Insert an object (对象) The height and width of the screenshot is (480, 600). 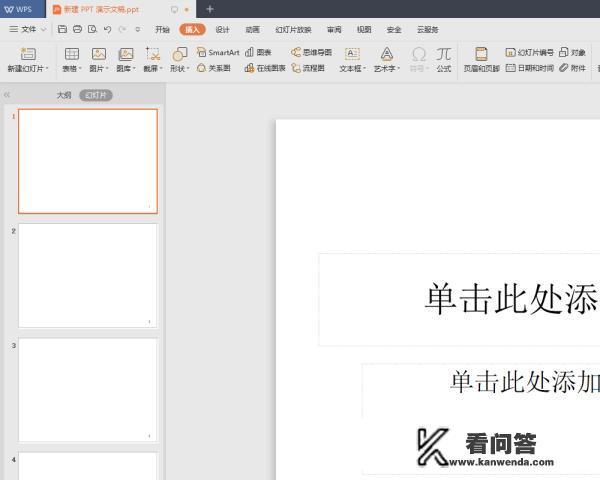tap(572, 52)
